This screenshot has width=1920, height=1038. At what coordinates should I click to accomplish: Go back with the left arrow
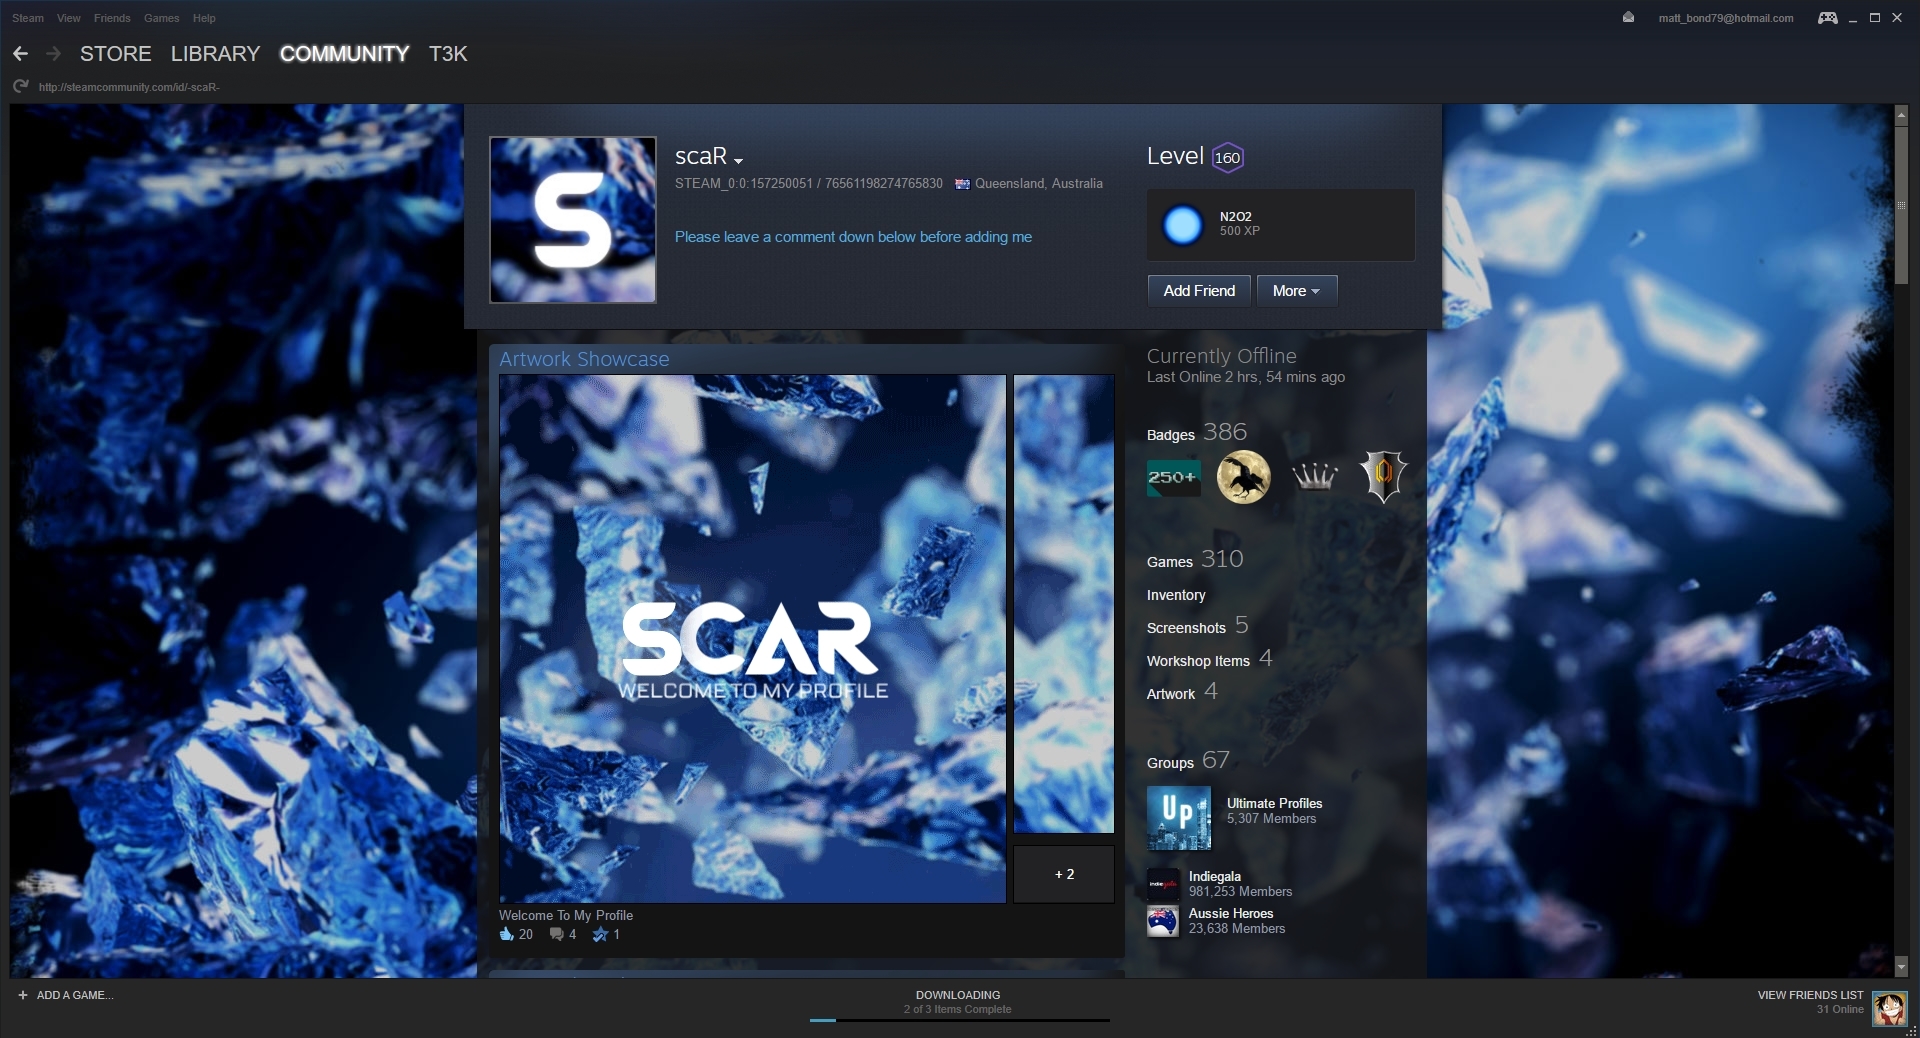(x=20, y=54)
